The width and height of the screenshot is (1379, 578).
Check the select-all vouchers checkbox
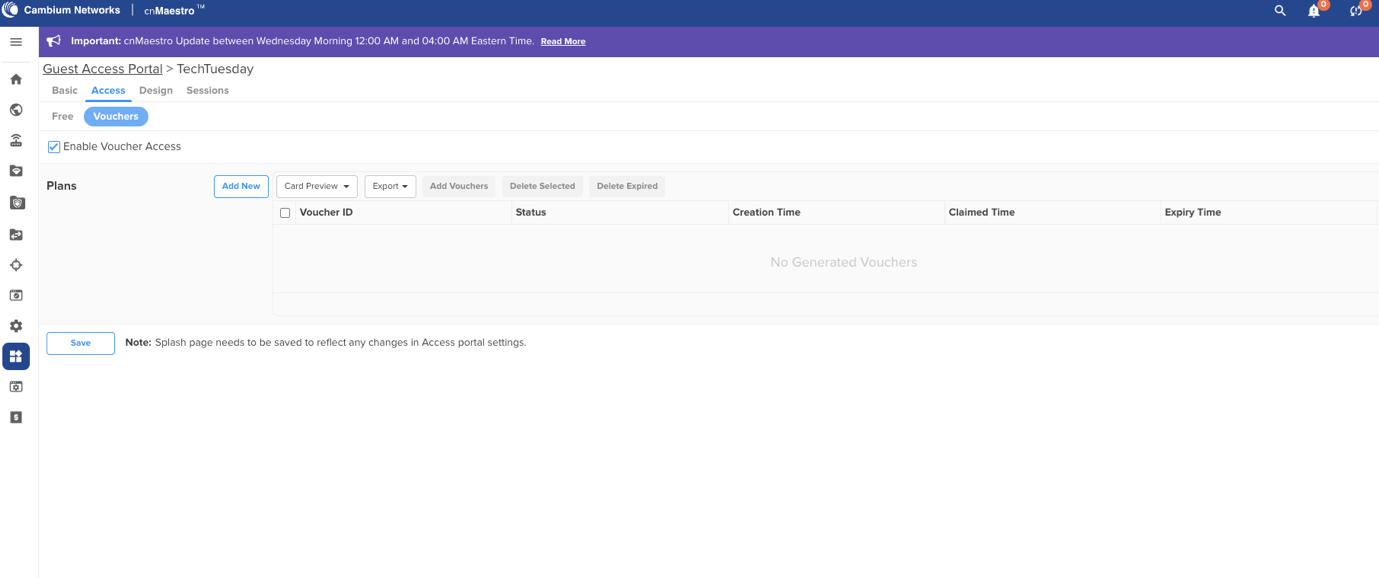[x=285, y=213]
